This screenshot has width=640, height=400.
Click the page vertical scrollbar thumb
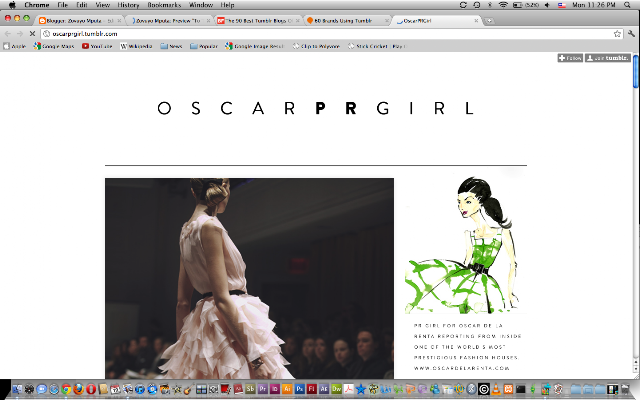tap(636, 70)
